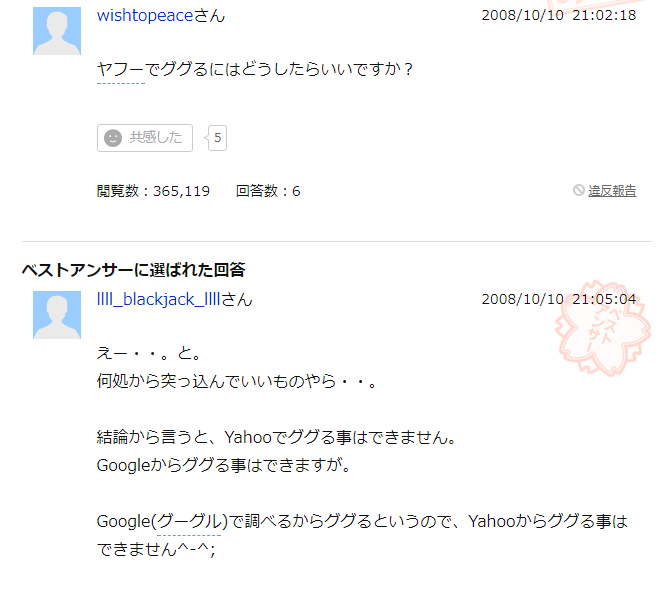Click the dotted-underlined ヤフー keyword
The height and width of the screenshot is (594, 667).
(x=121, y=69)
